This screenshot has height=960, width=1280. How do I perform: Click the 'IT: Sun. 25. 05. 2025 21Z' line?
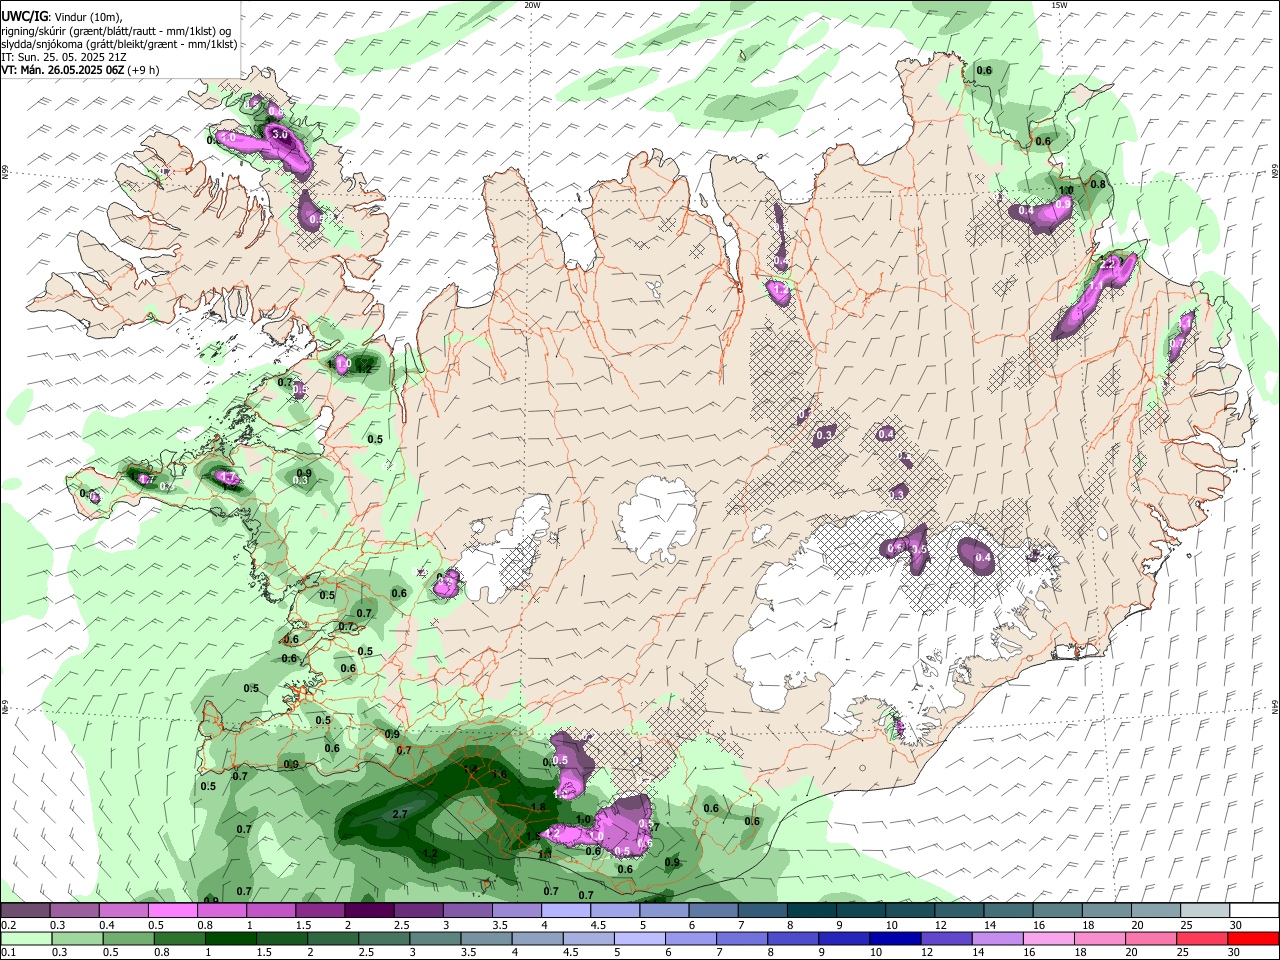click(x=66, y=57)
